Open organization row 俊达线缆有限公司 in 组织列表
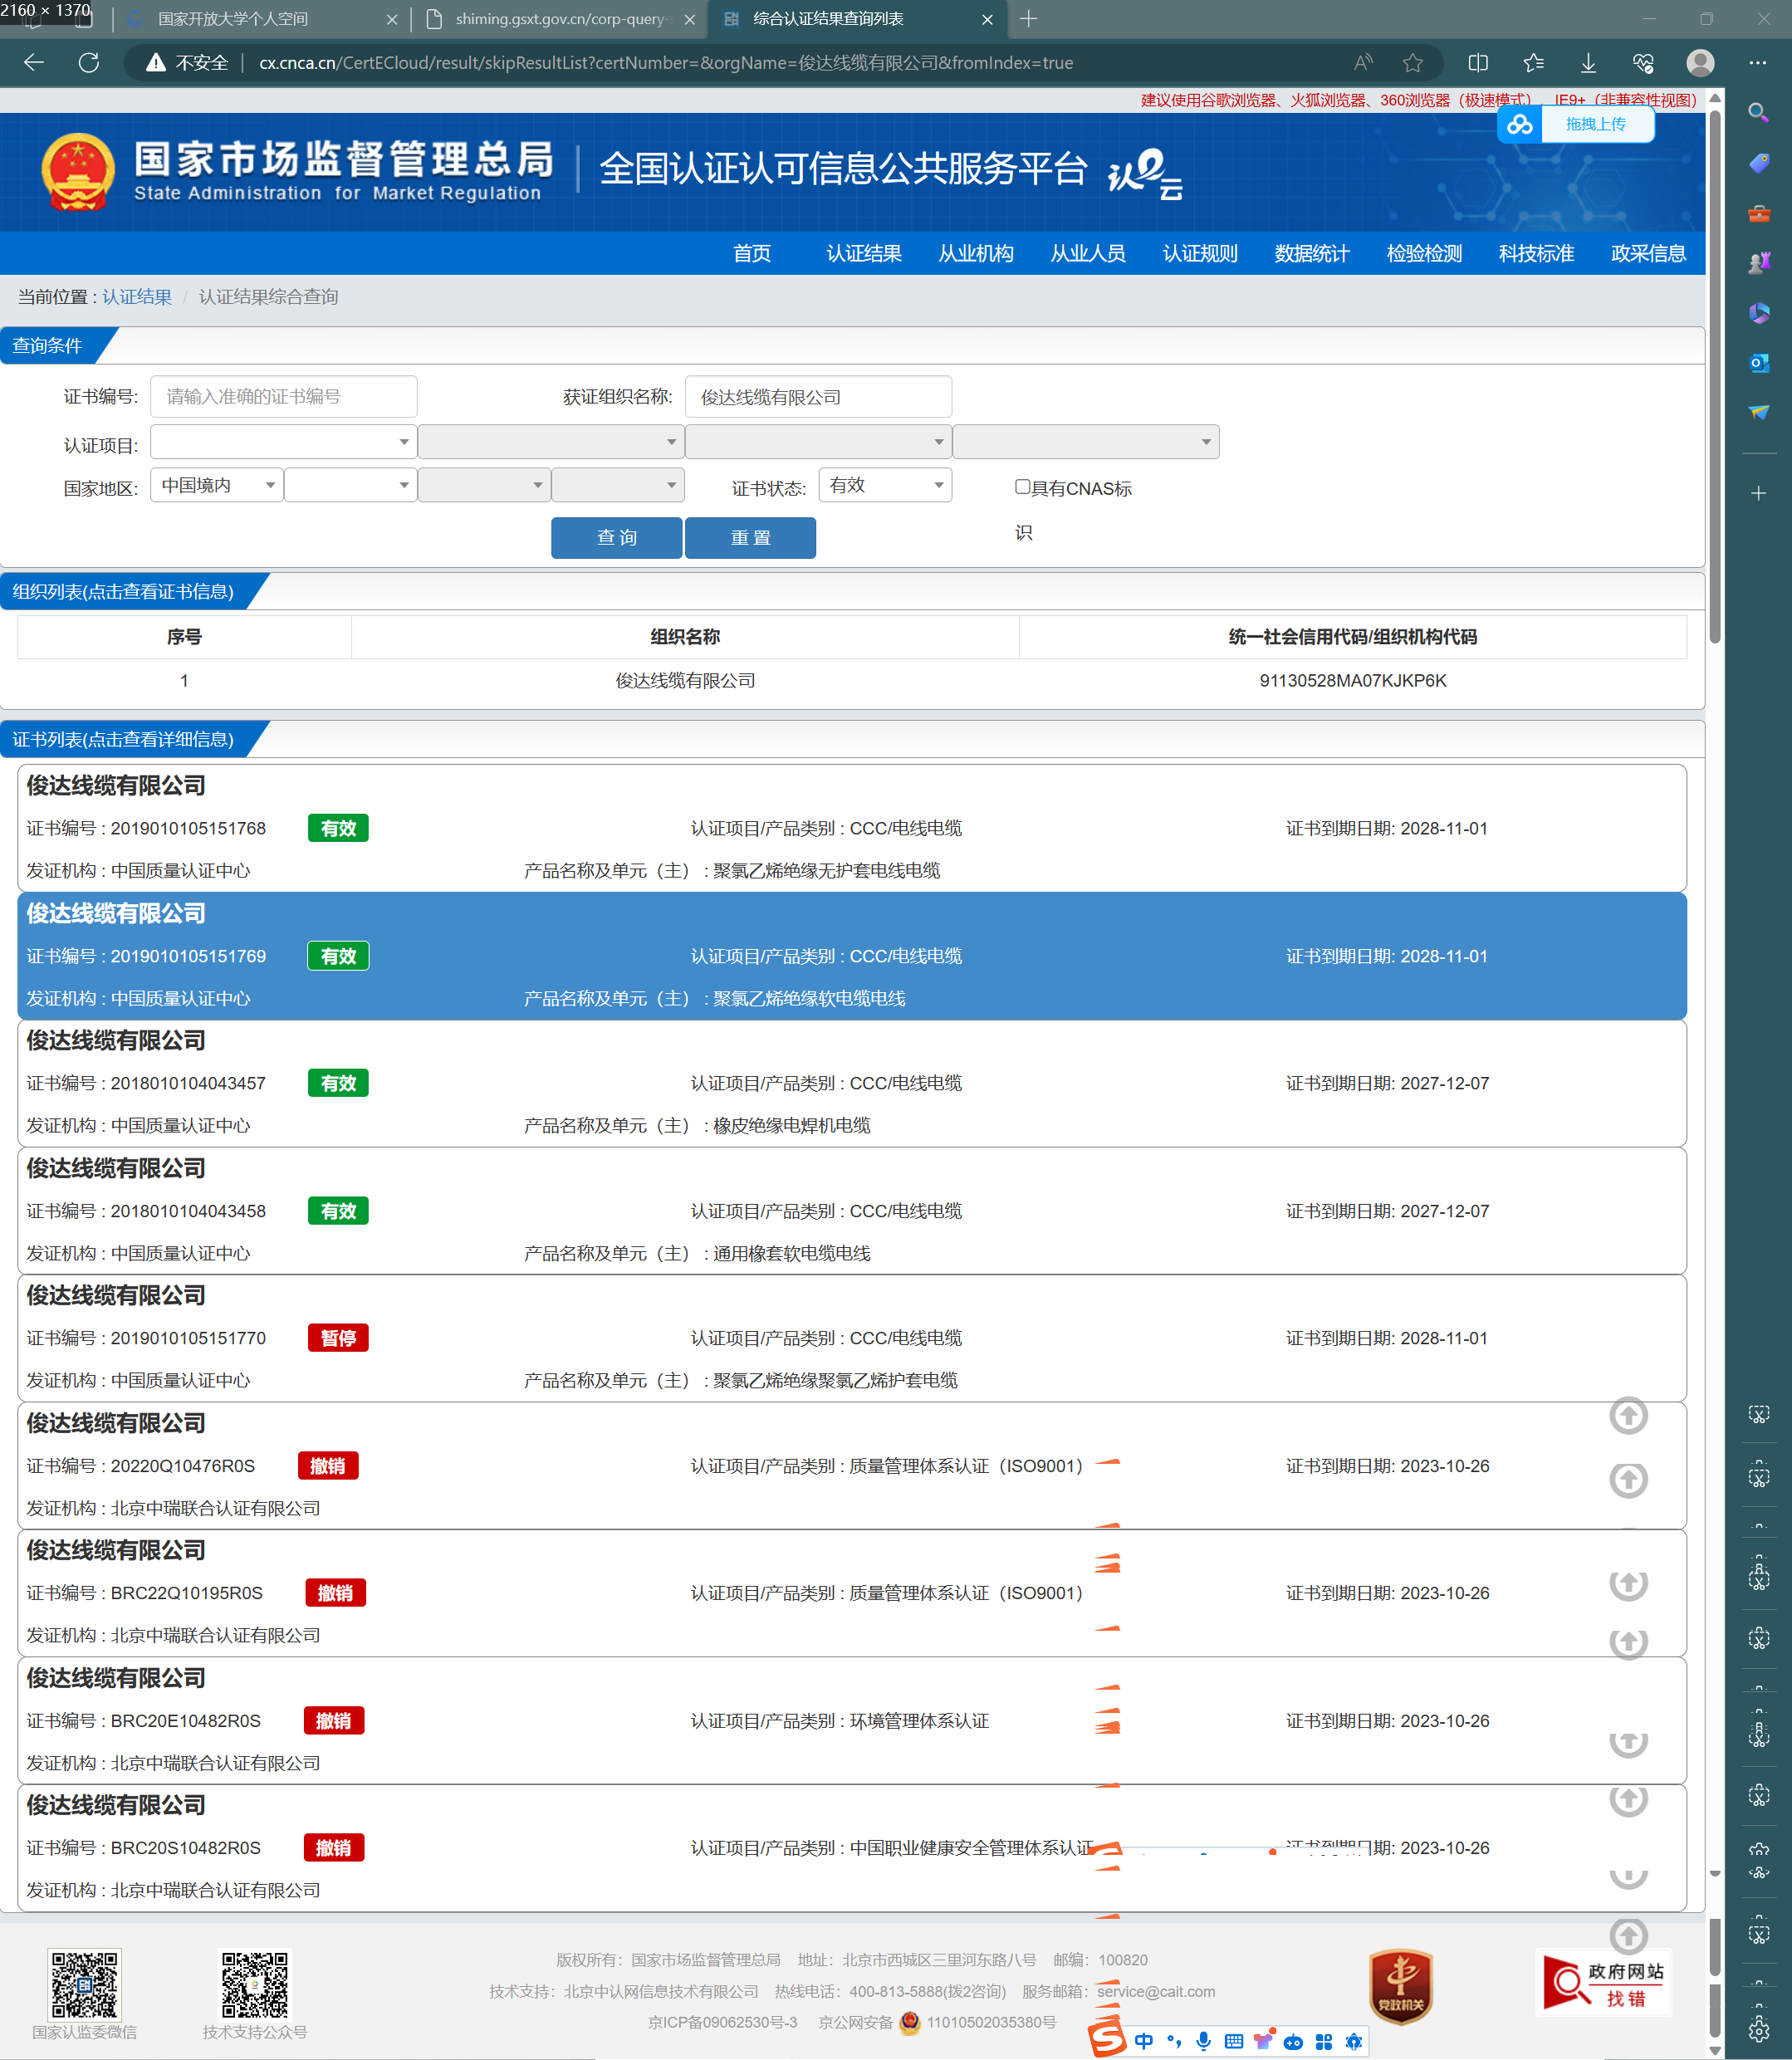 click(852, 681)
